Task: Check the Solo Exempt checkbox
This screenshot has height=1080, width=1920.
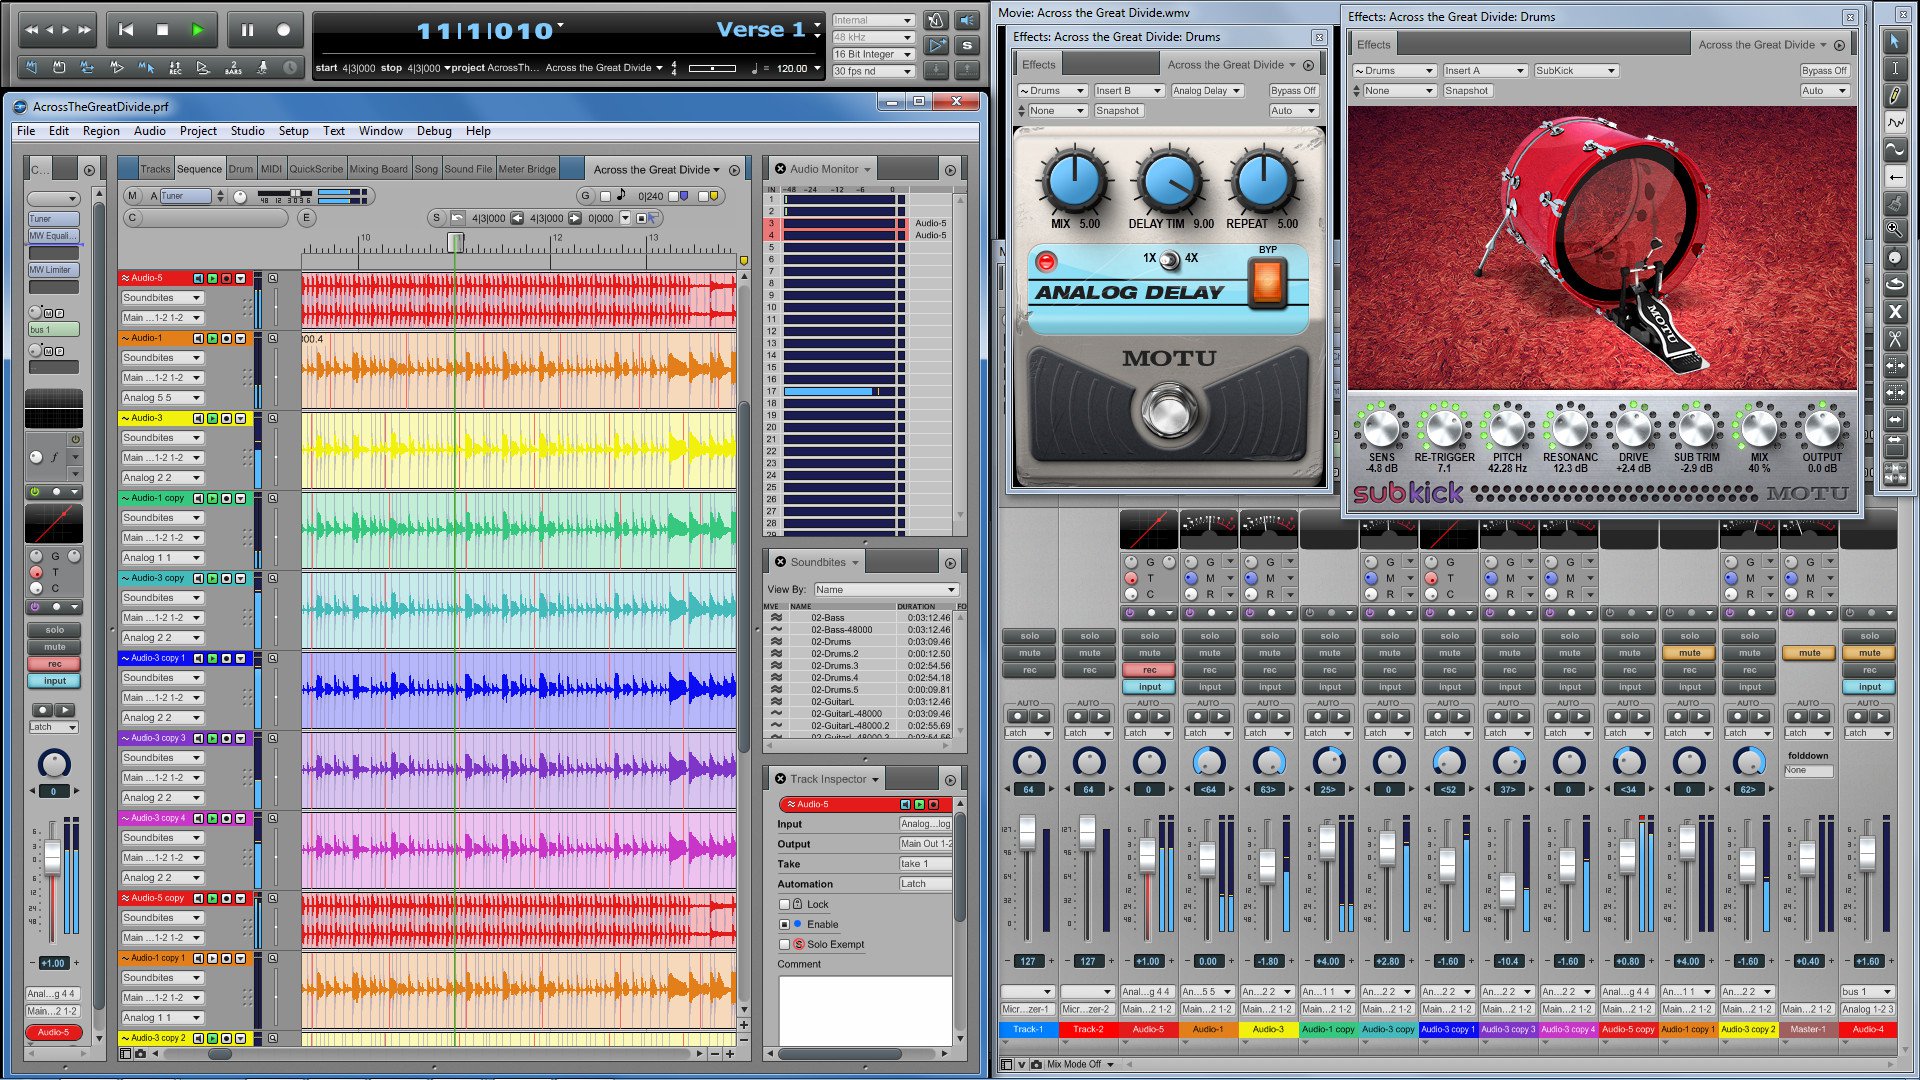Action: [x=785, y=944]
